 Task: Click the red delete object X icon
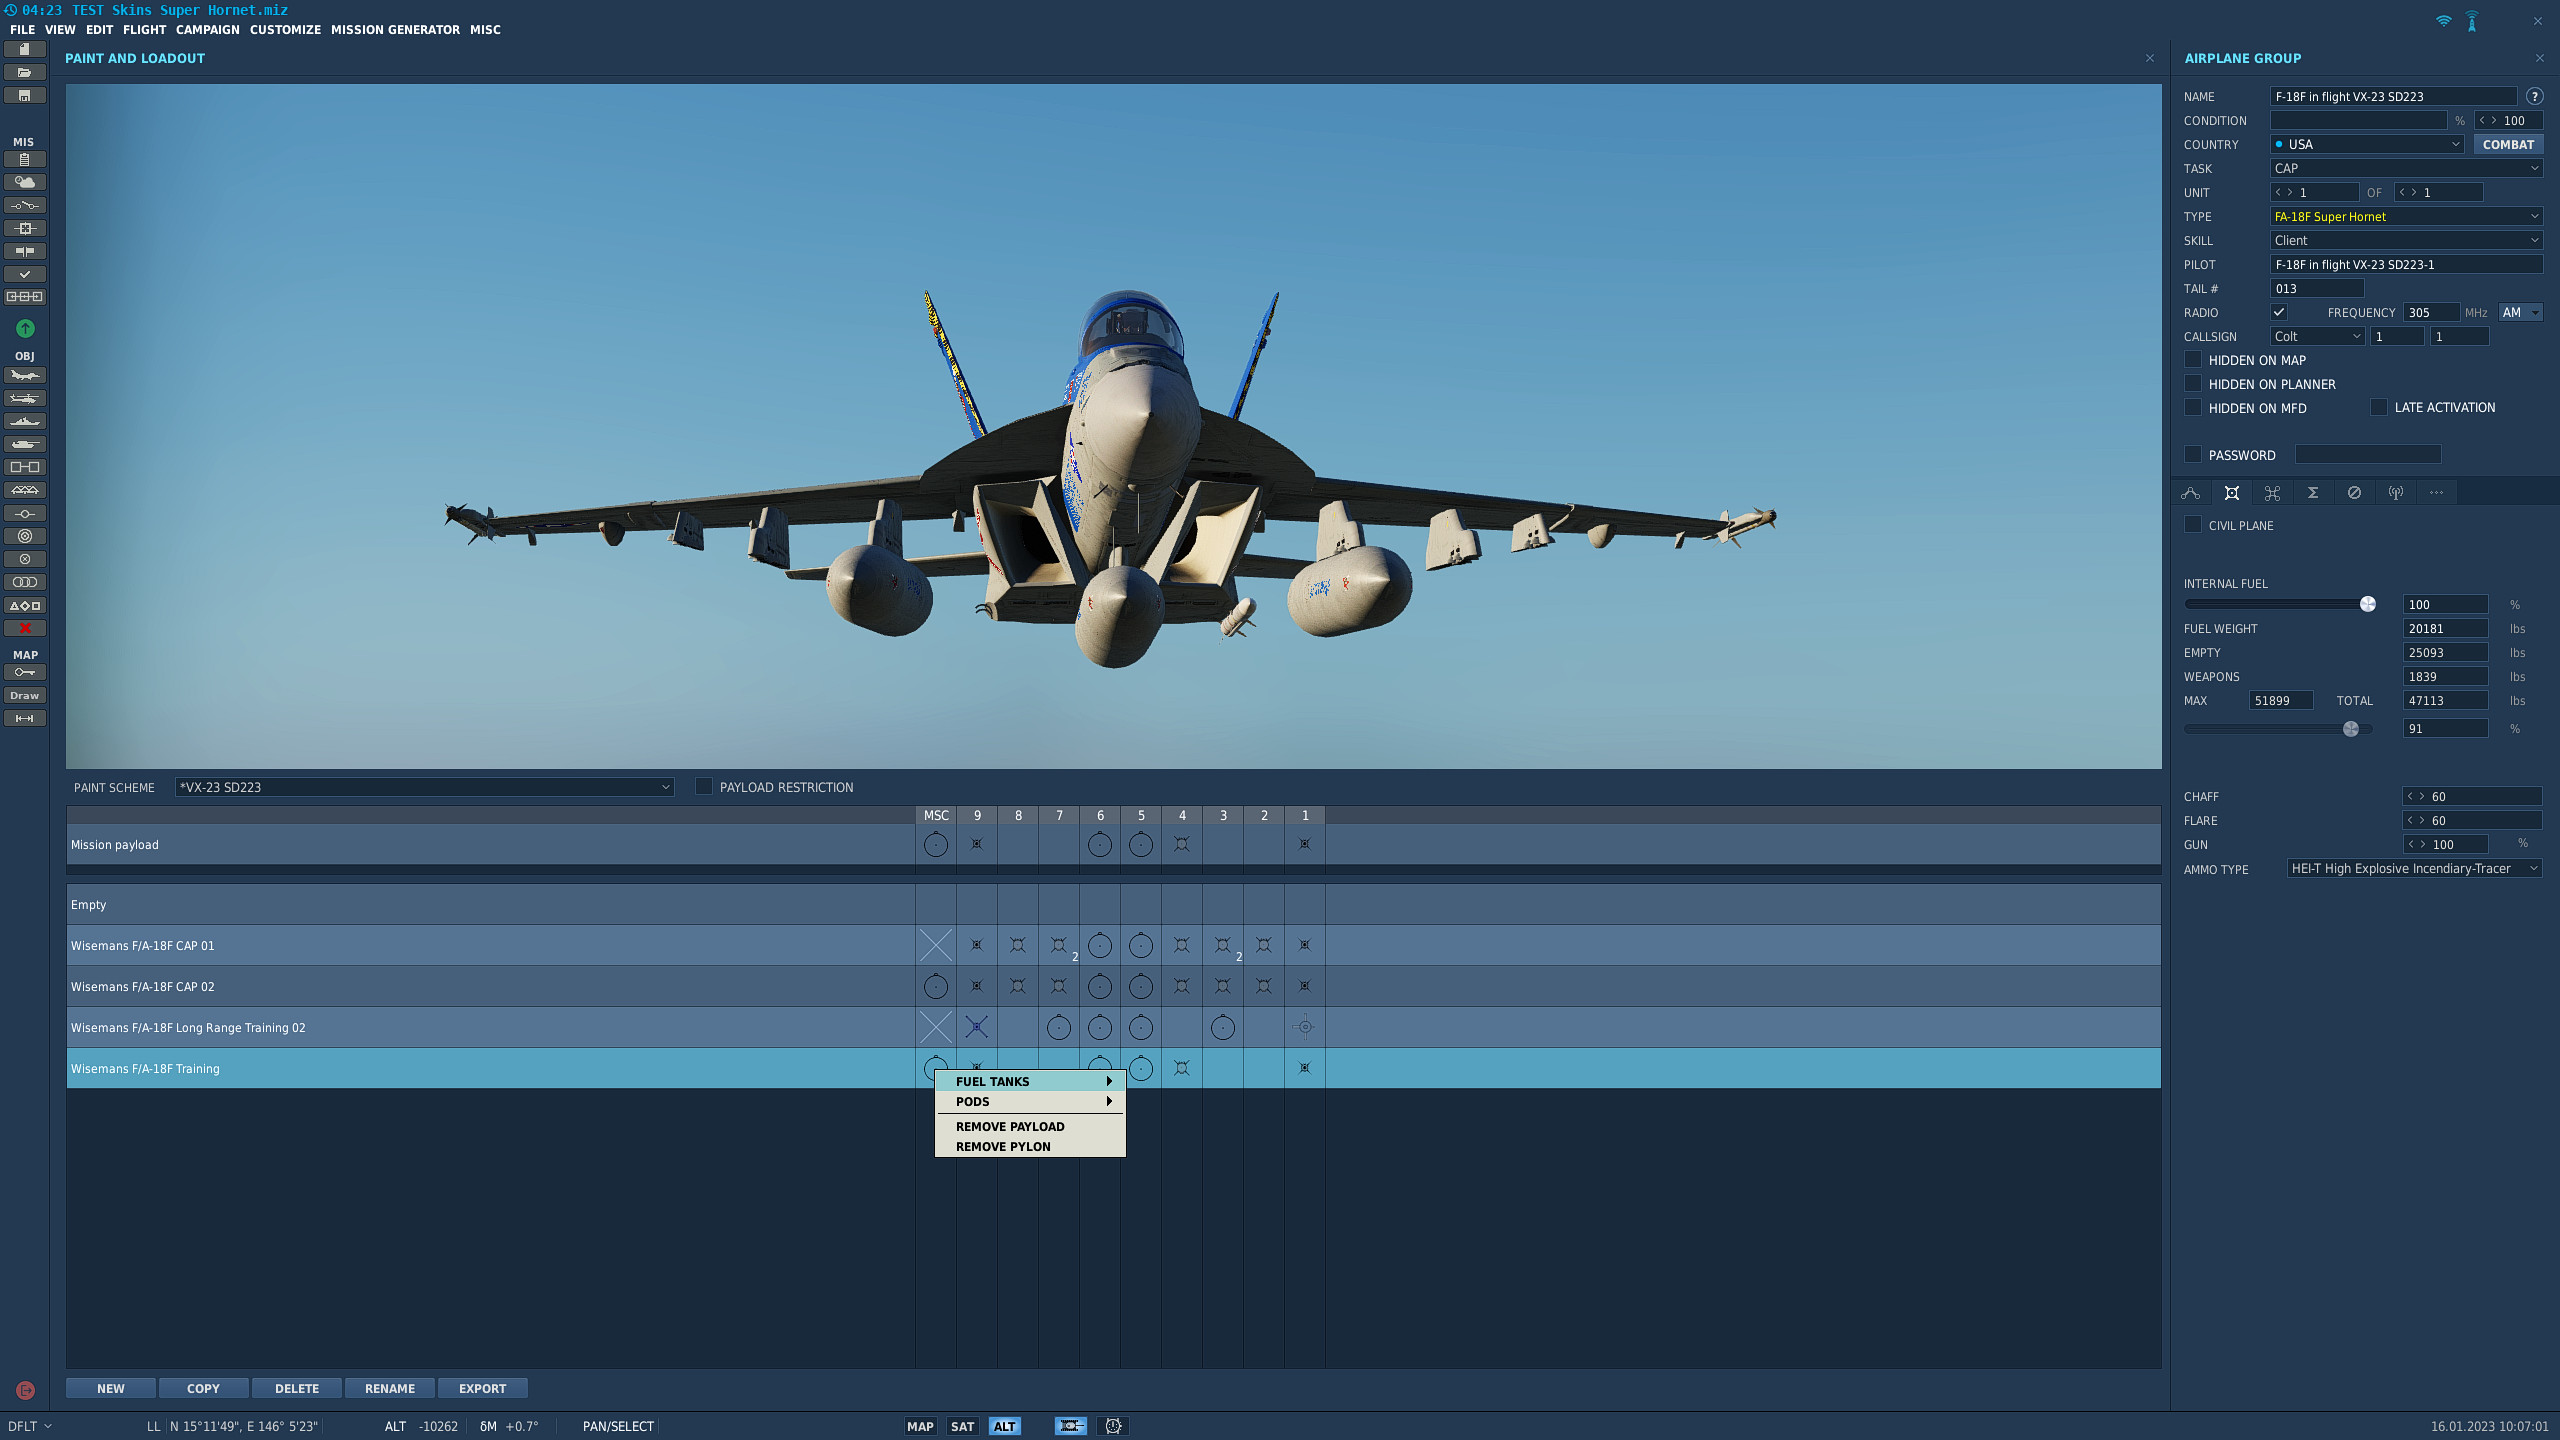tap(25, 628)
